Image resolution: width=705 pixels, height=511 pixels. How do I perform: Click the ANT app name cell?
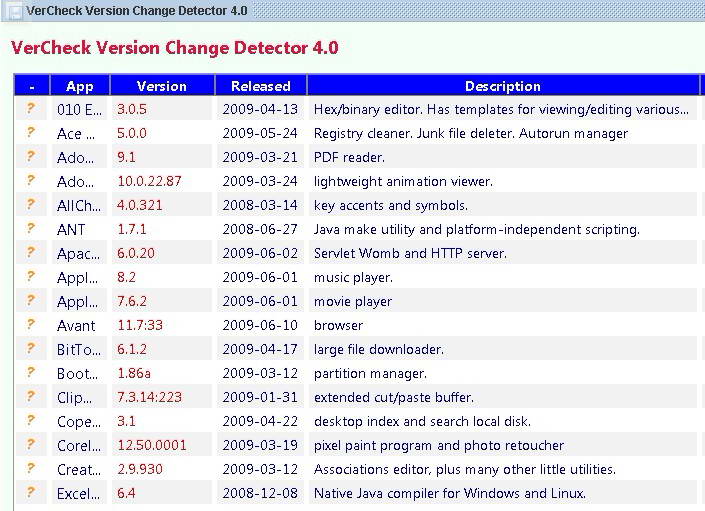click(72, 229)
